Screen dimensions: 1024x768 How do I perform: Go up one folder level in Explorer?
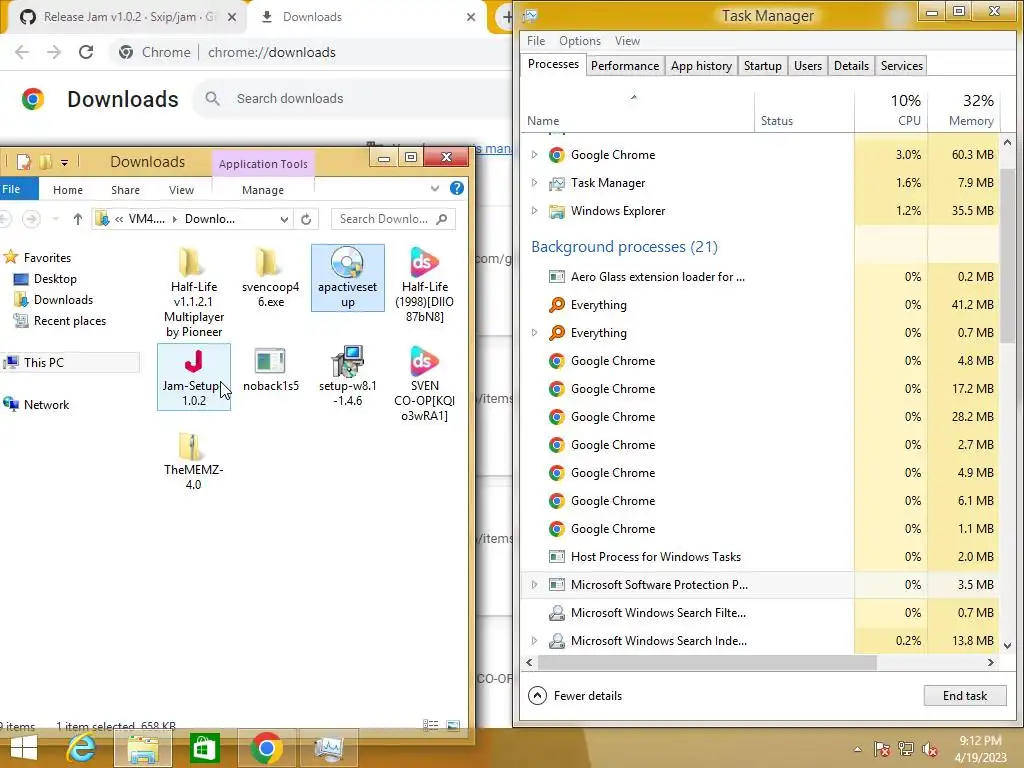[78, 219]
